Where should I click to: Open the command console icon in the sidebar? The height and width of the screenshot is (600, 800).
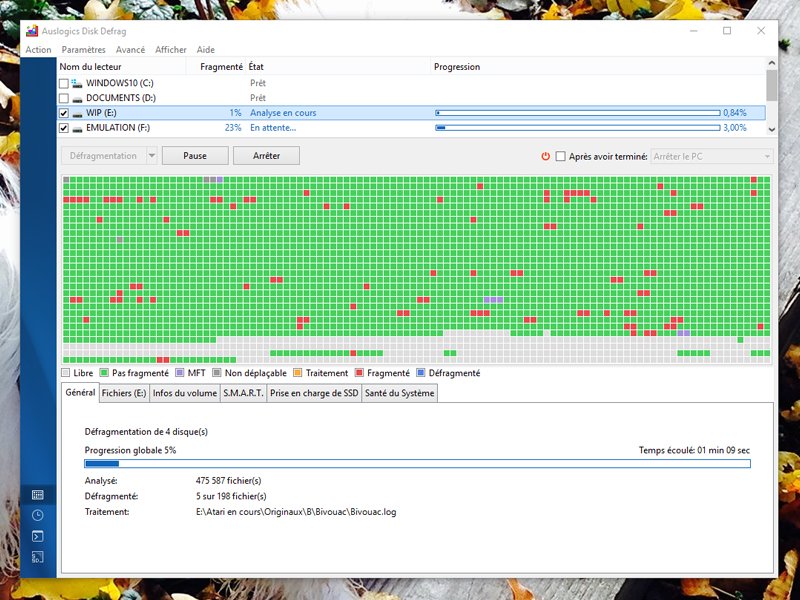pos(38,536)
